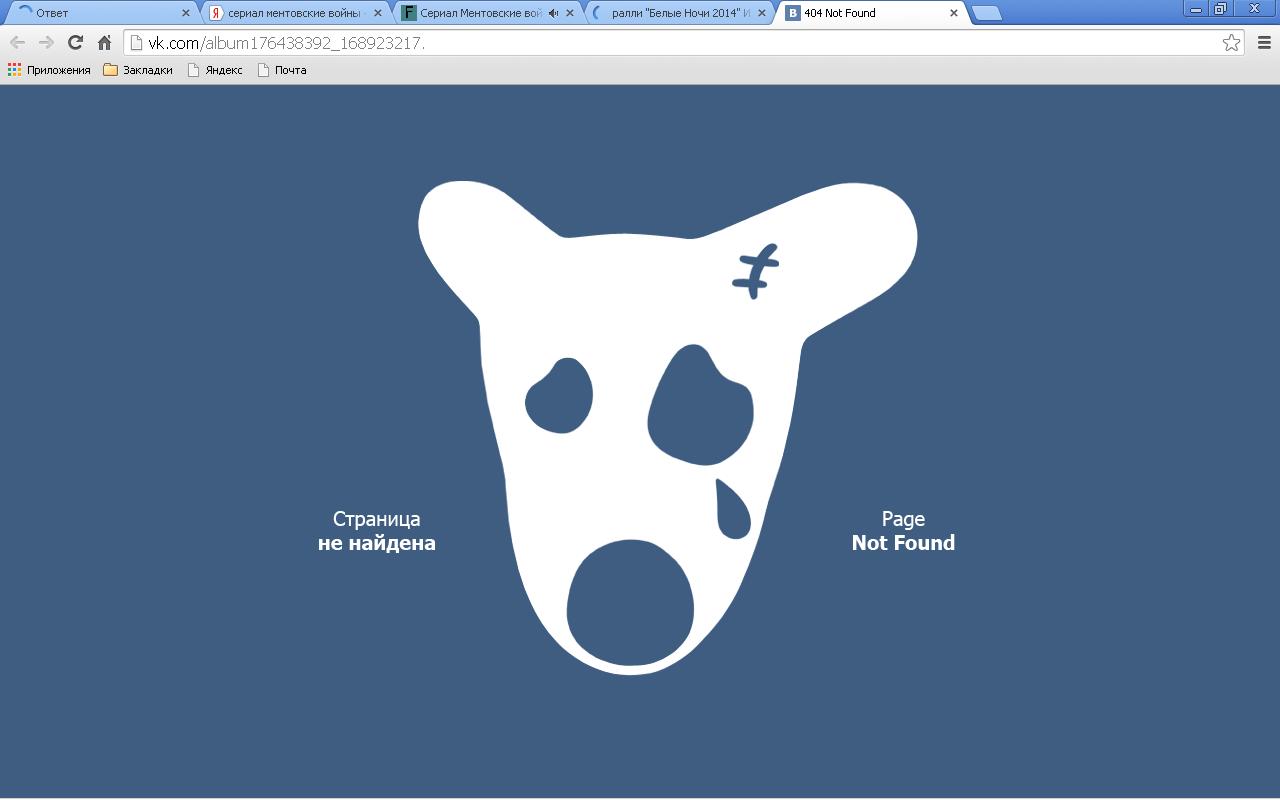Switch to the ралли Белые Ночи 2014 tab
This screenshot has width=1280, height=800.
pos(680,13)
